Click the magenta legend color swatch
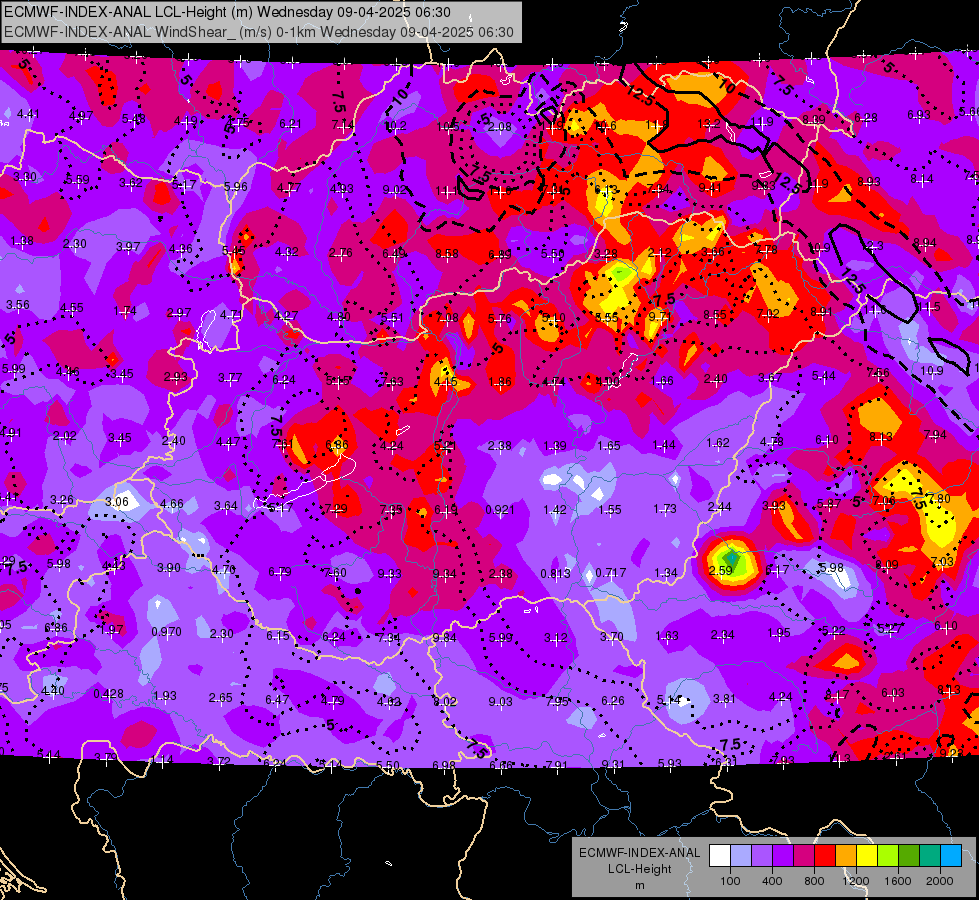This screenshot has height=900, width=979. (x=804, y=856)
